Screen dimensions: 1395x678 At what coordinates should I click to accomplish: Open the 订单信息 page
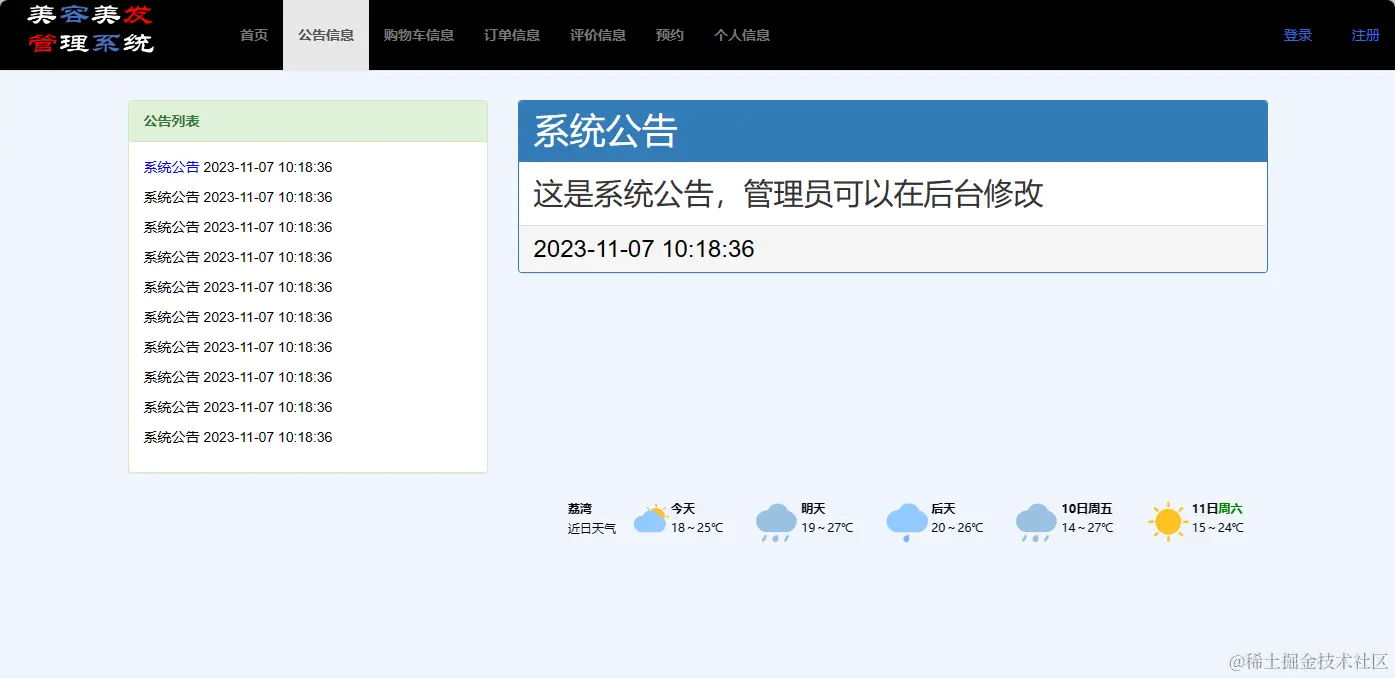(x=512, y=35)
